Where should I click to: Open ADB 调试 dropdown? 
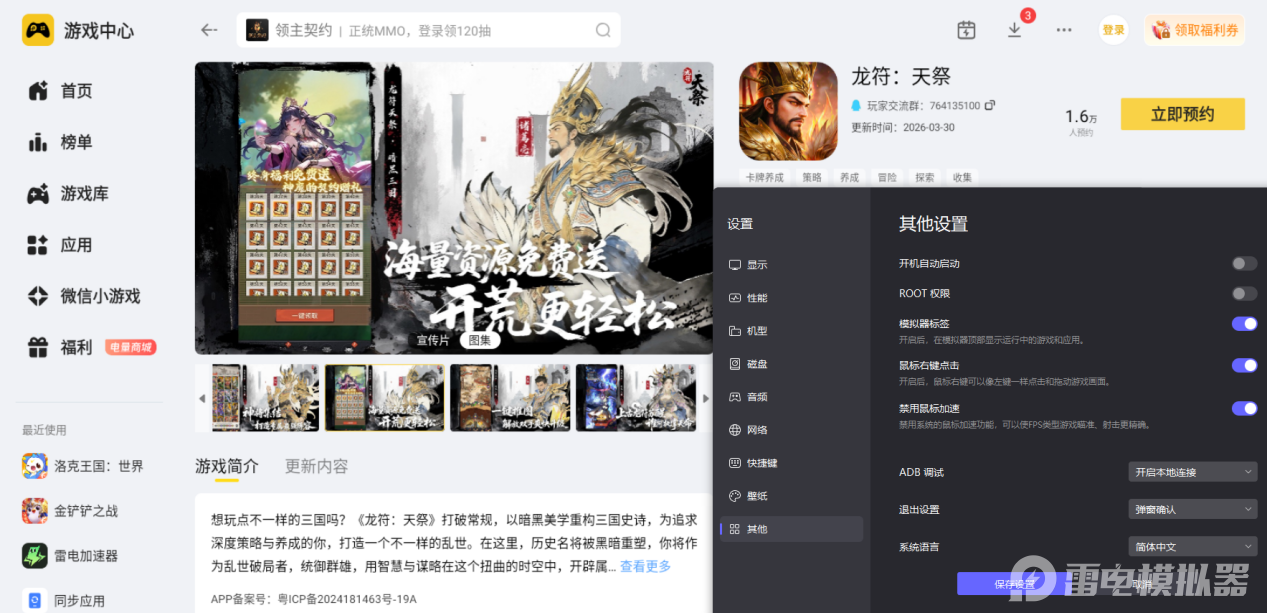coord(1192,472)
